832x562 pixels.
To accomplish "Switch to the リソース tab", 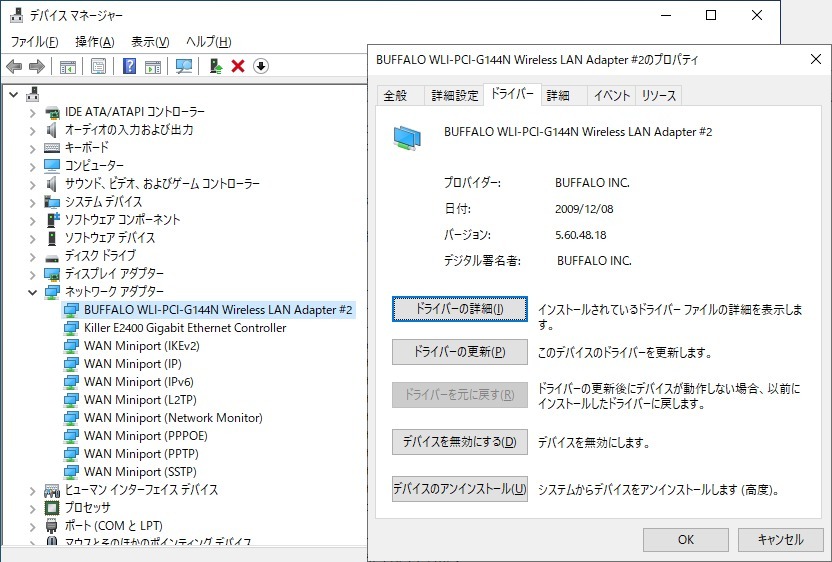I will point(658,96).
